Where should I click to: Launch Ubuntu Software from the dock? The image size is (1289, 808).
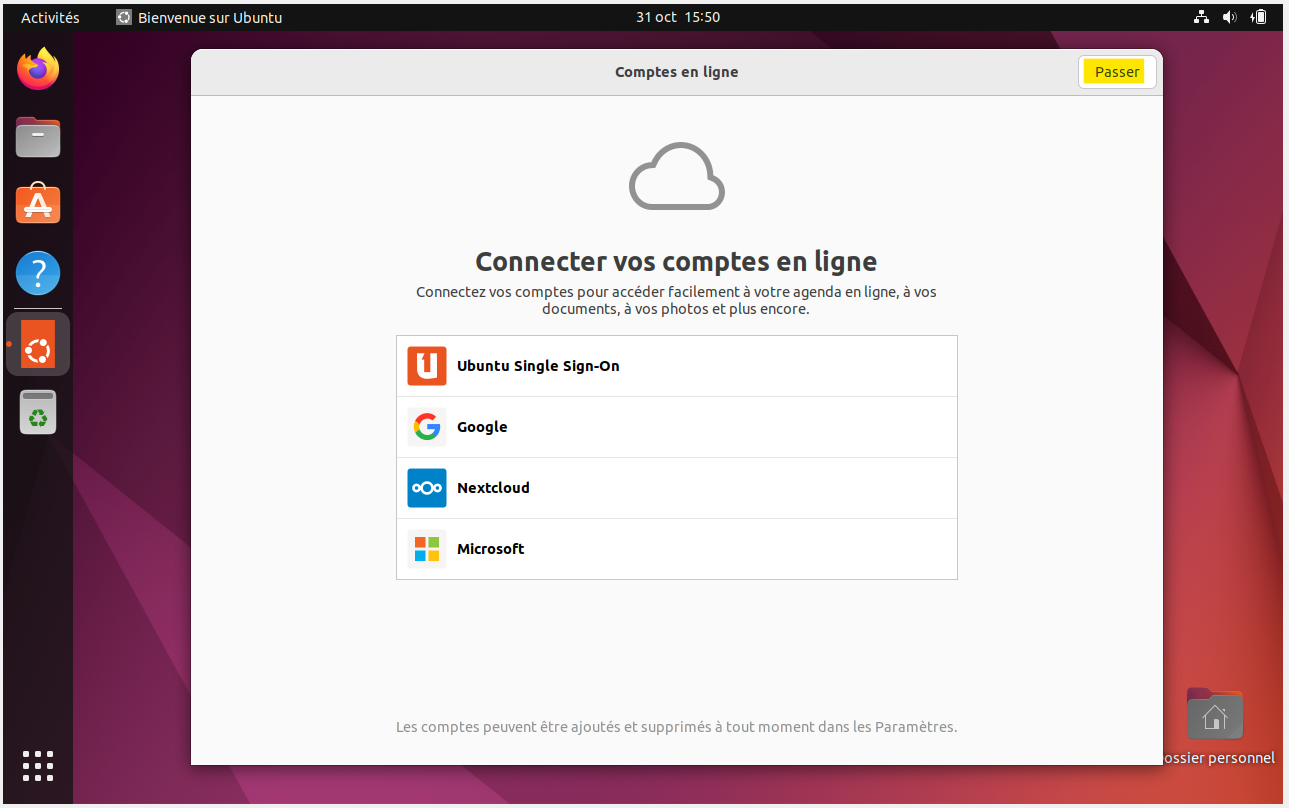pyautogui.click(x=38, y=205)
